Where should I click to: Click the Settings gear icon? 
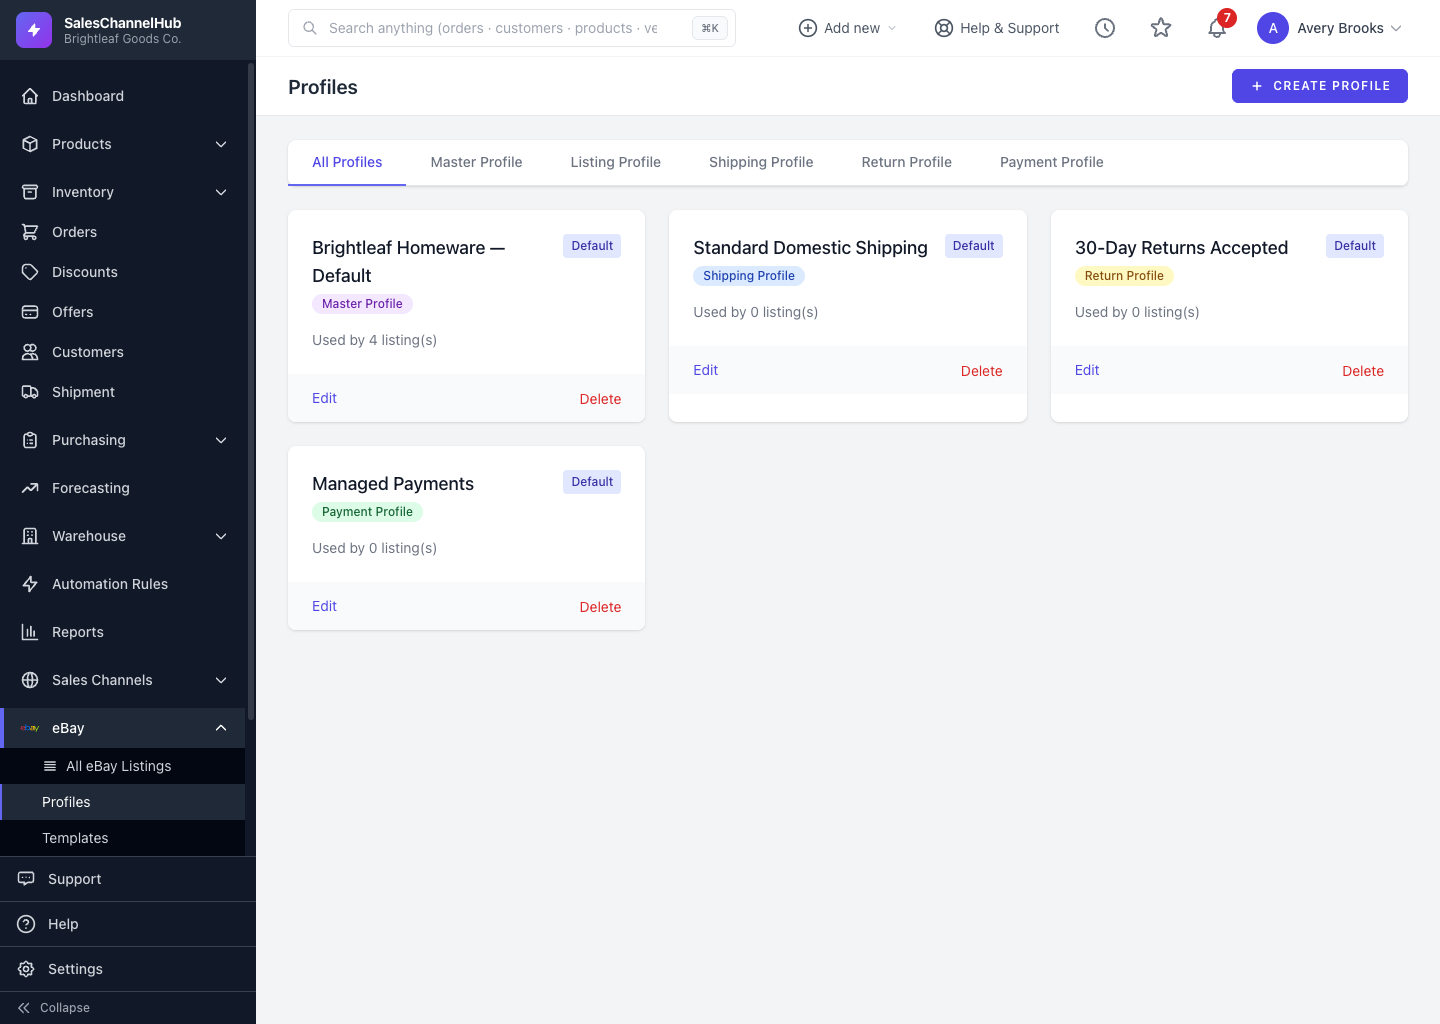pyautogui.click(x=26, y=969)
